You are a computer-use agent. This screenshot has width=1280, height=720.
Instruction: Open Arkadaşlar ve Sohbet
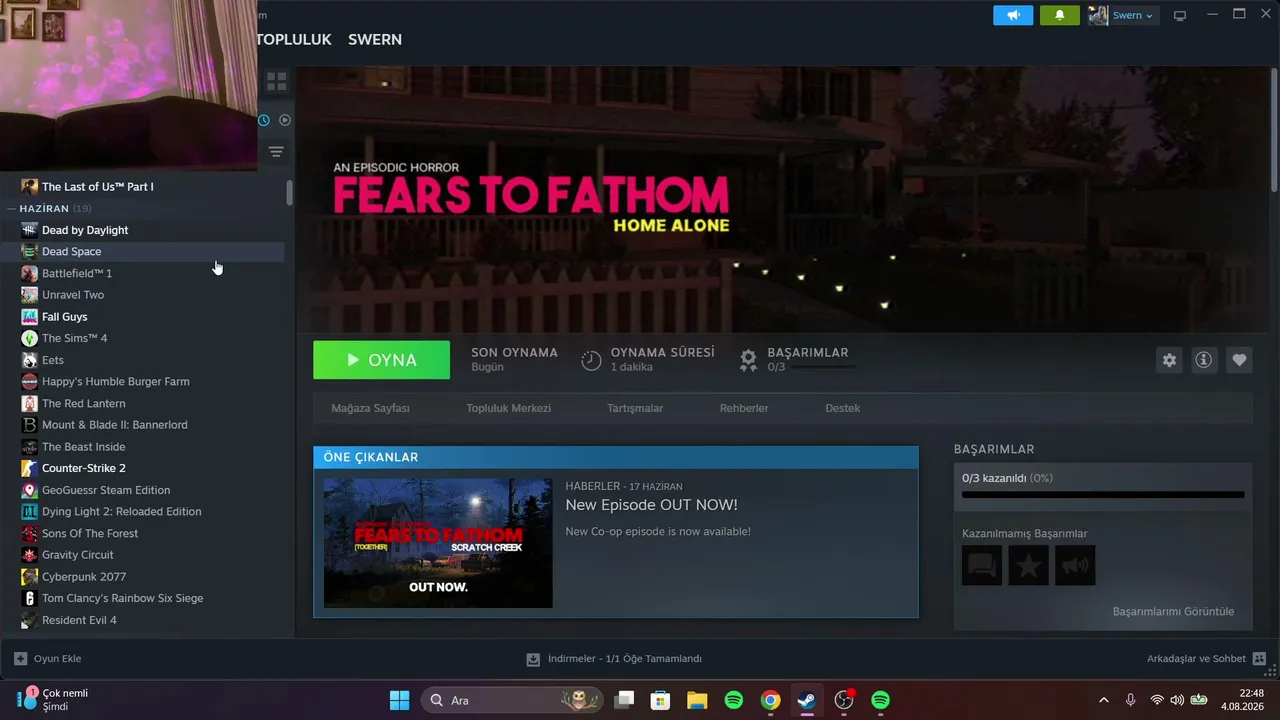pyautogui.click(x=1196, y=659)
